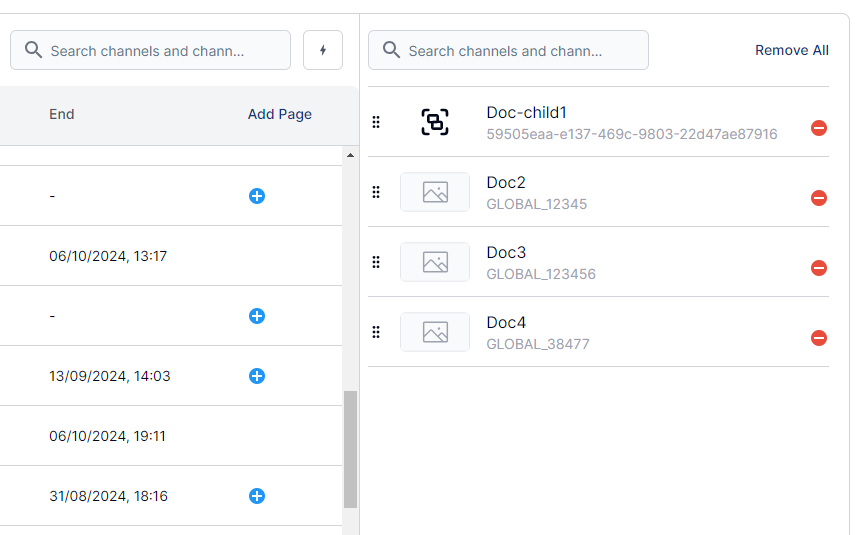Click the scrollbar up arrow in table
Screen dimensions: 858x535
tap(350, 155)
